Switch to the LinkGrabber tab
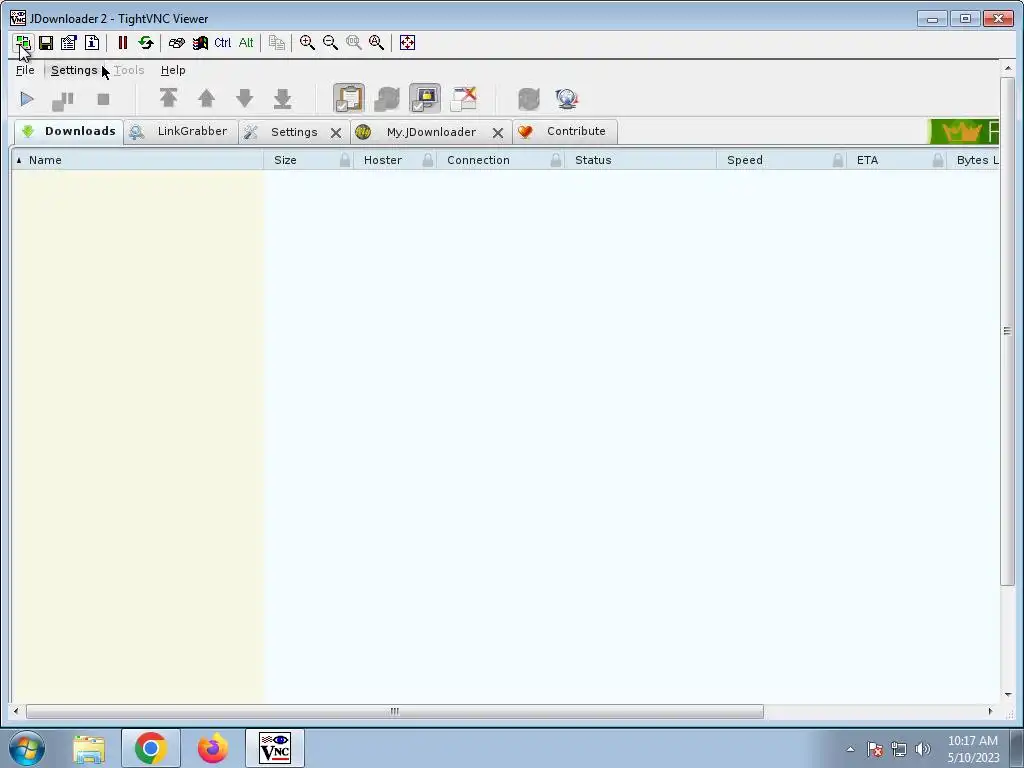Image resolution: width=1024 pixels, height=768 pixels. 181,131
